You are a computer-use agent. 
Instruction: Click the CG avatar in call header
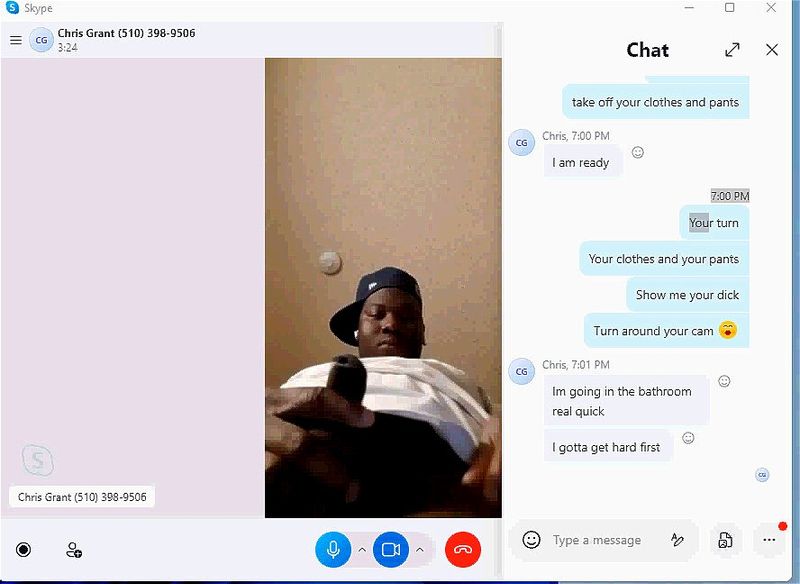coord(41,40)
